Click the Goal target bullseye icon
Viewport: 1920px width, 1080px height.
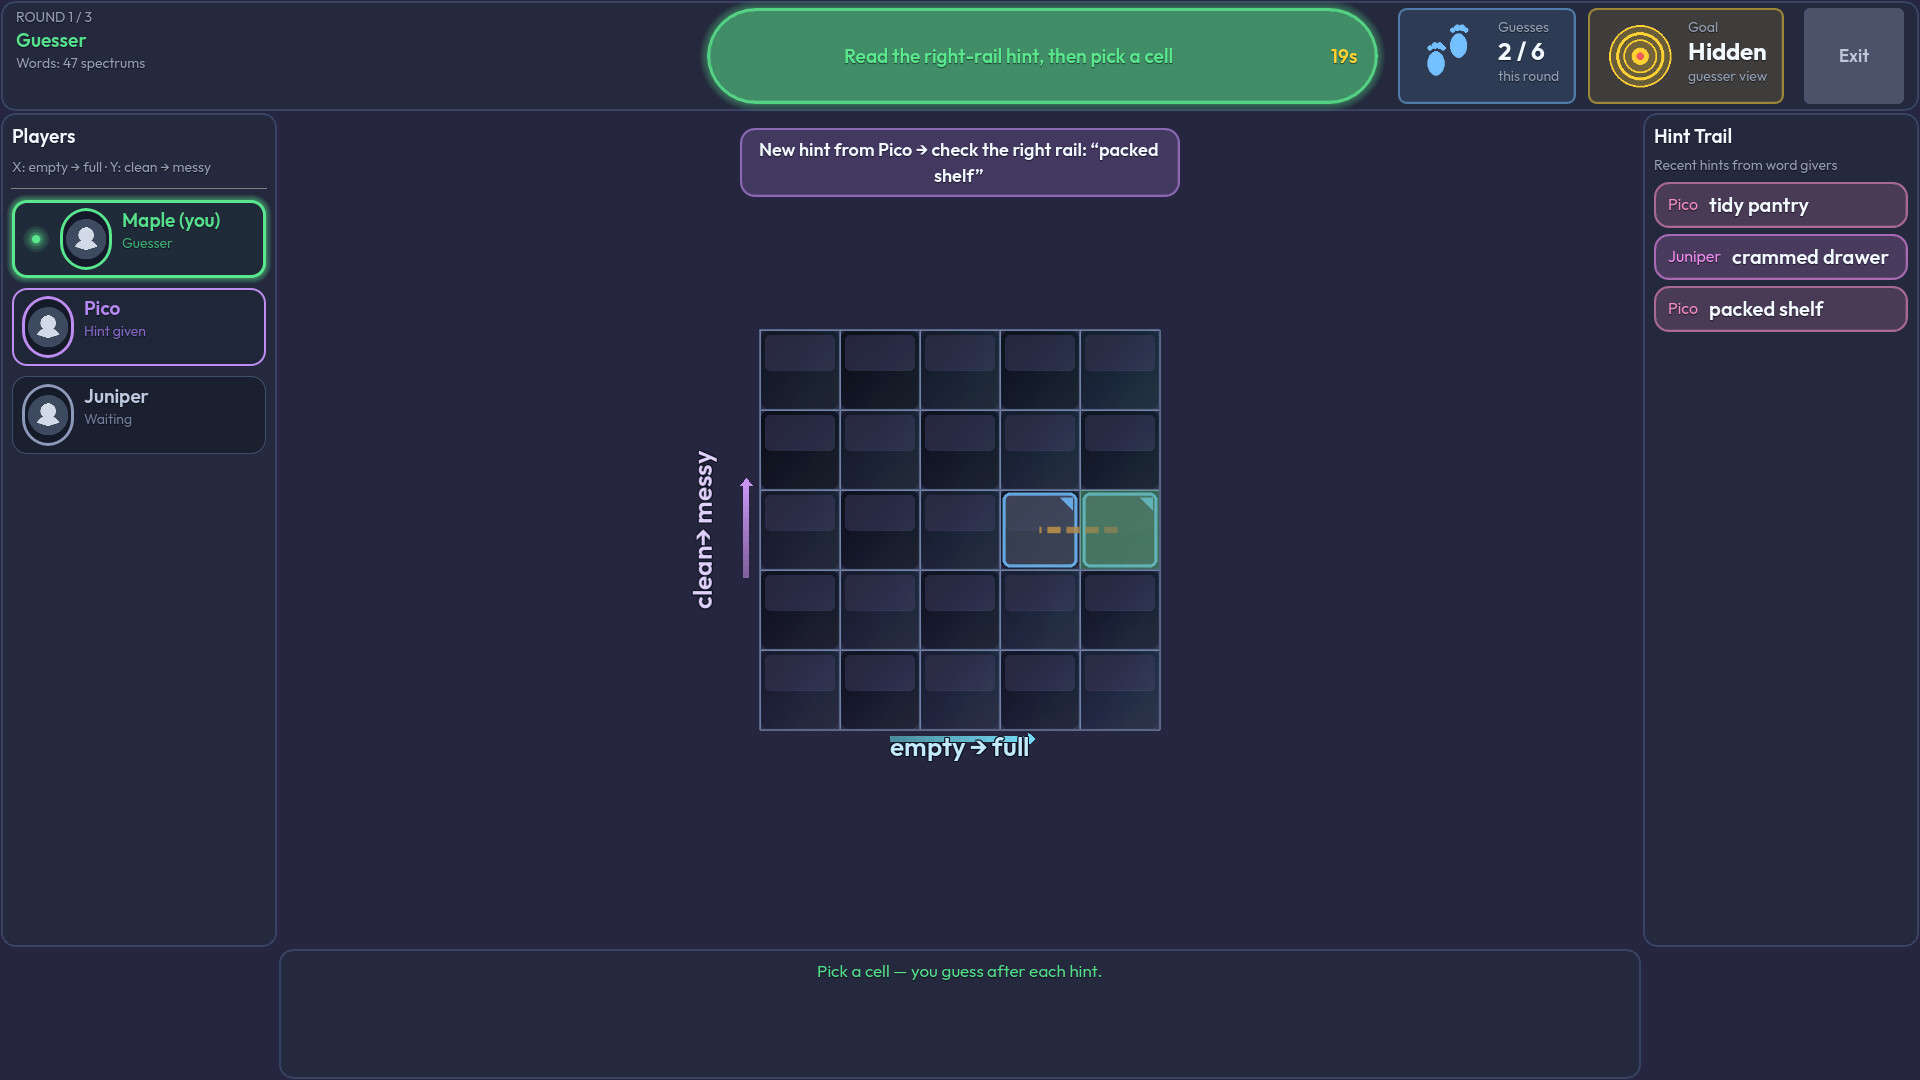[1640, 56]
